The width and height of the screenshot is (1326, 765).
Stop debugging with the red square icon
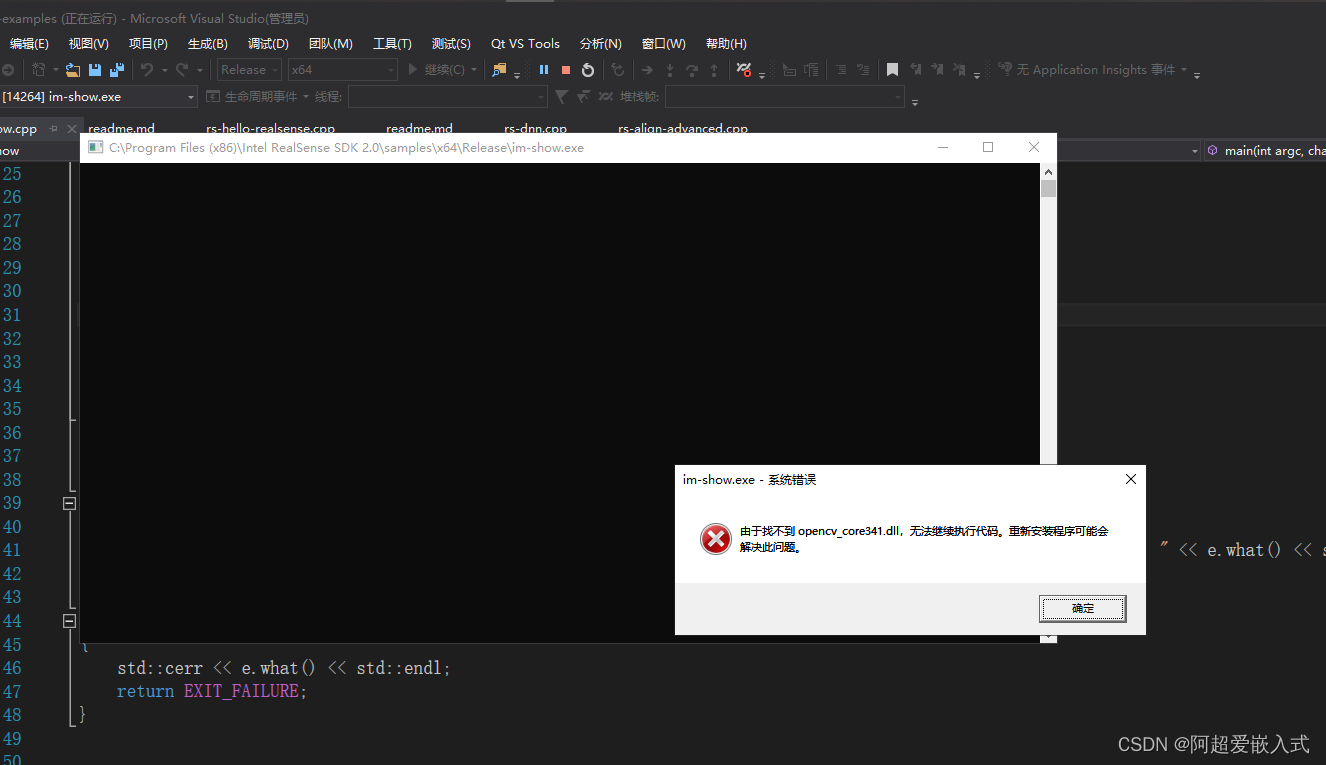tap(566, 70)
